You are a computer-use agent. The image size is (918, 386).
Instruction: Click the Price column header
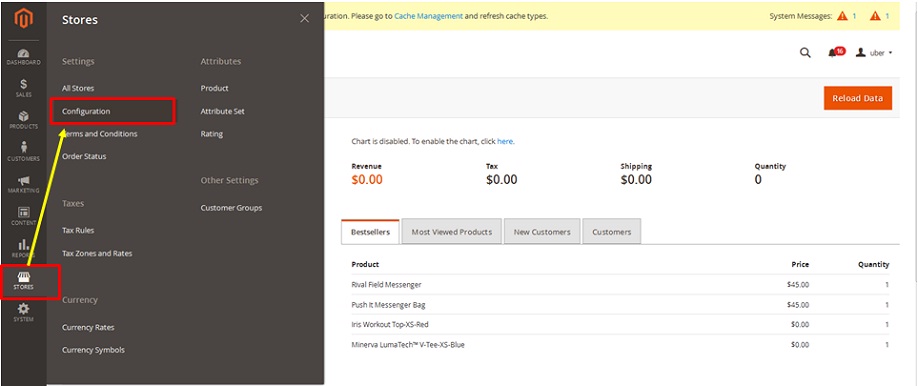(800, 264)
